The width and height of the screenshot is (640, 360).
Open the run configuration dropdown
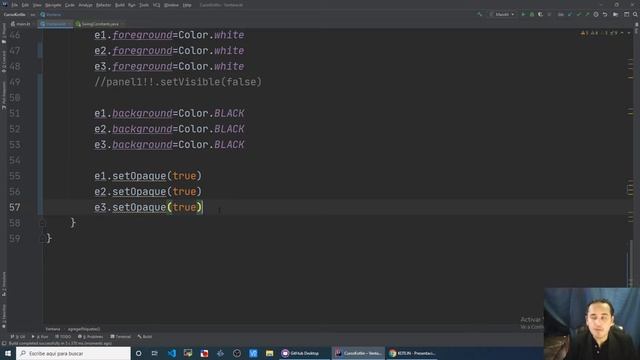tap(502, 14)
